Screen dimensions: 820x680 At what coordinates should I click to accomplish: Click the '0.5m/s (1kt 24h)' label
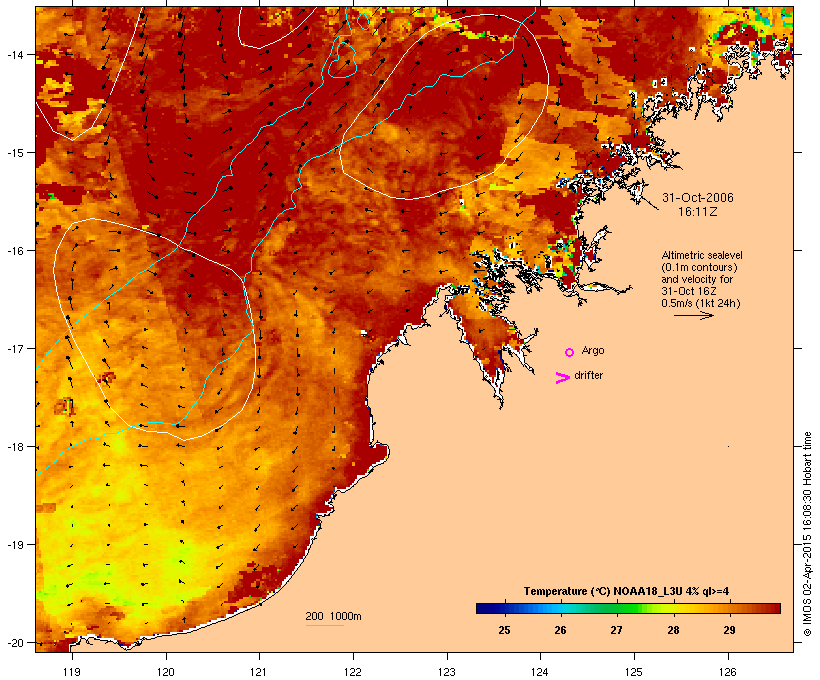point(701,303)
